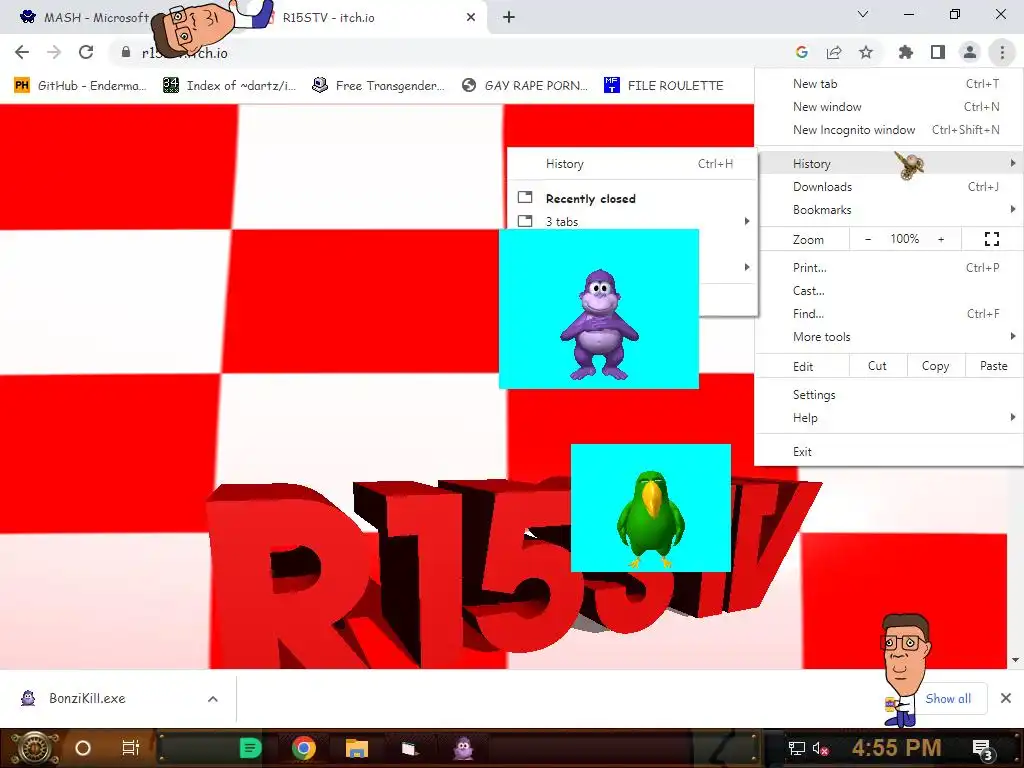Open the FILE ROULETTE bookmark
1024x768 pixels.
(664, 86)
